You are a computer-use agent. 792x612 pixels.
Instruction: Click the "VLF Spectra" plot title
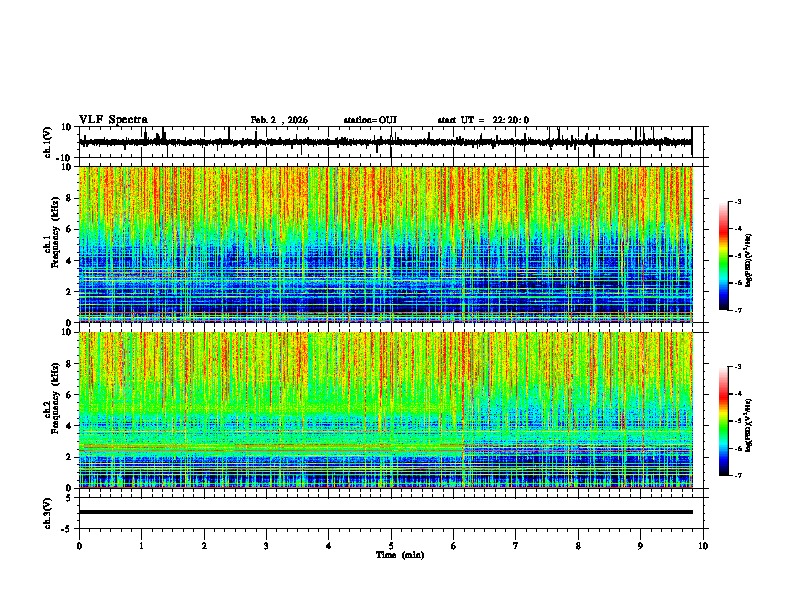tap(113, 120)
